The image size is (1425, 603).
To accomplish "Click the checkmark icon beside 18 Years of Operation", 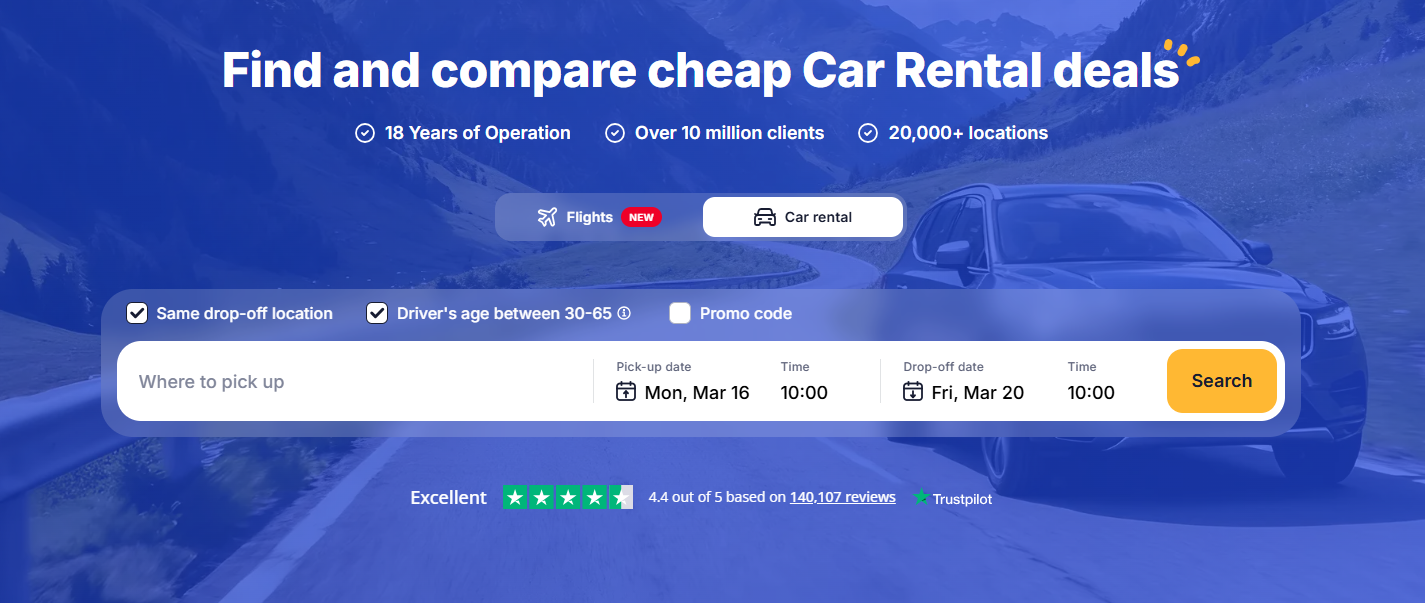I will (x=365, y=133).
